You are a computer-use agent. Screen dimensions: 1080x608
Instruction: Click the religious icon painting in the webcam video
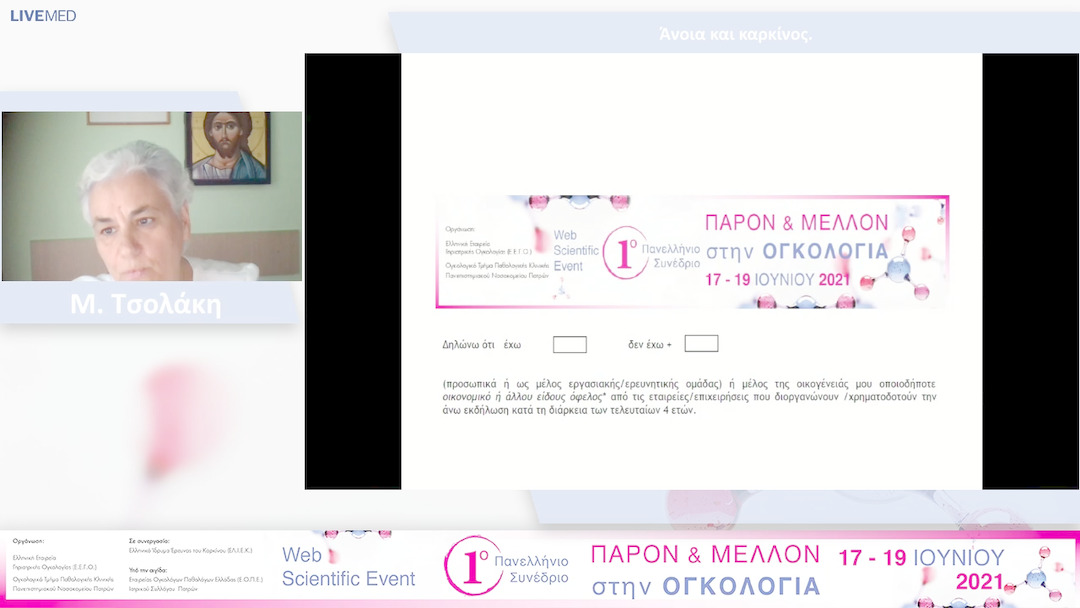227,147
